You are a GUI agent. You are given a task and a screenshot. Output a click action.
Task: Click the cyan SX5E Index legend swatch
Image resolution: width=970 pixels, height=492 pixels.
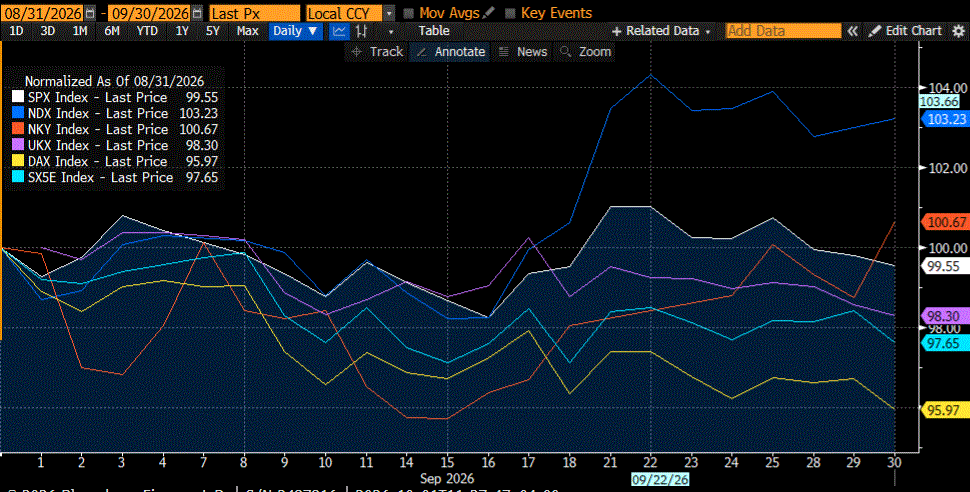18,178
